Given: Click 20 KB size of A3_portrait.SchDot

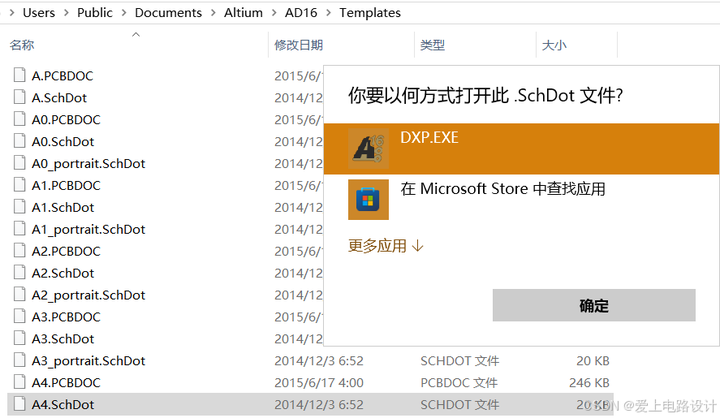Looking at the screenshot, I should pyautogui.click(x=593, y=361).
